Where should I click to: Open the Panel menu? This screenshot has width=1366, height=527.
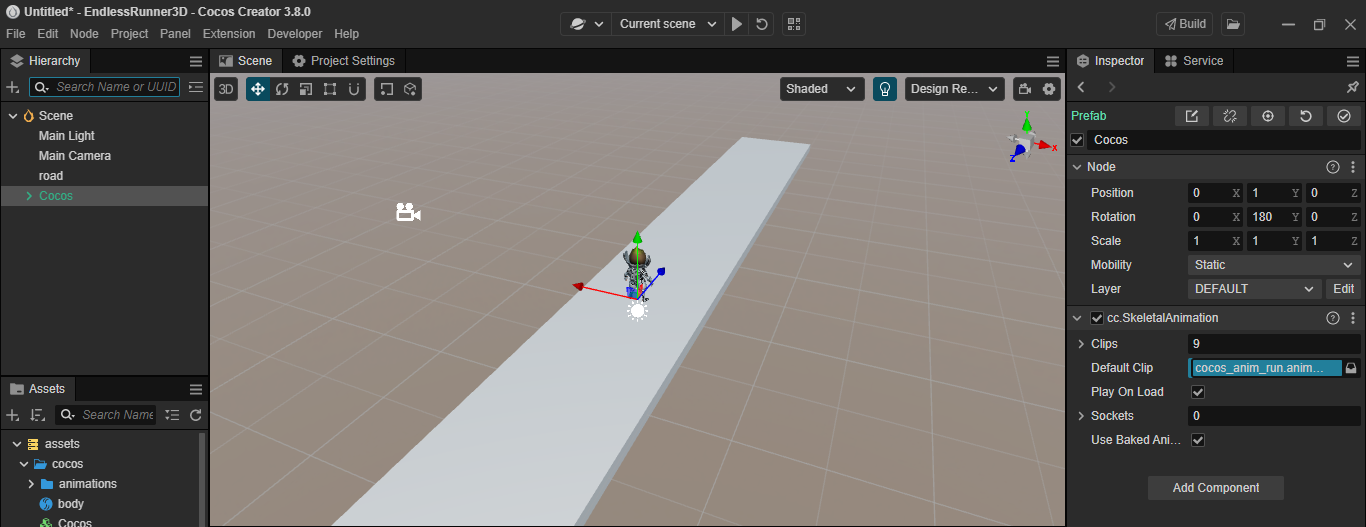pos(175,34)
